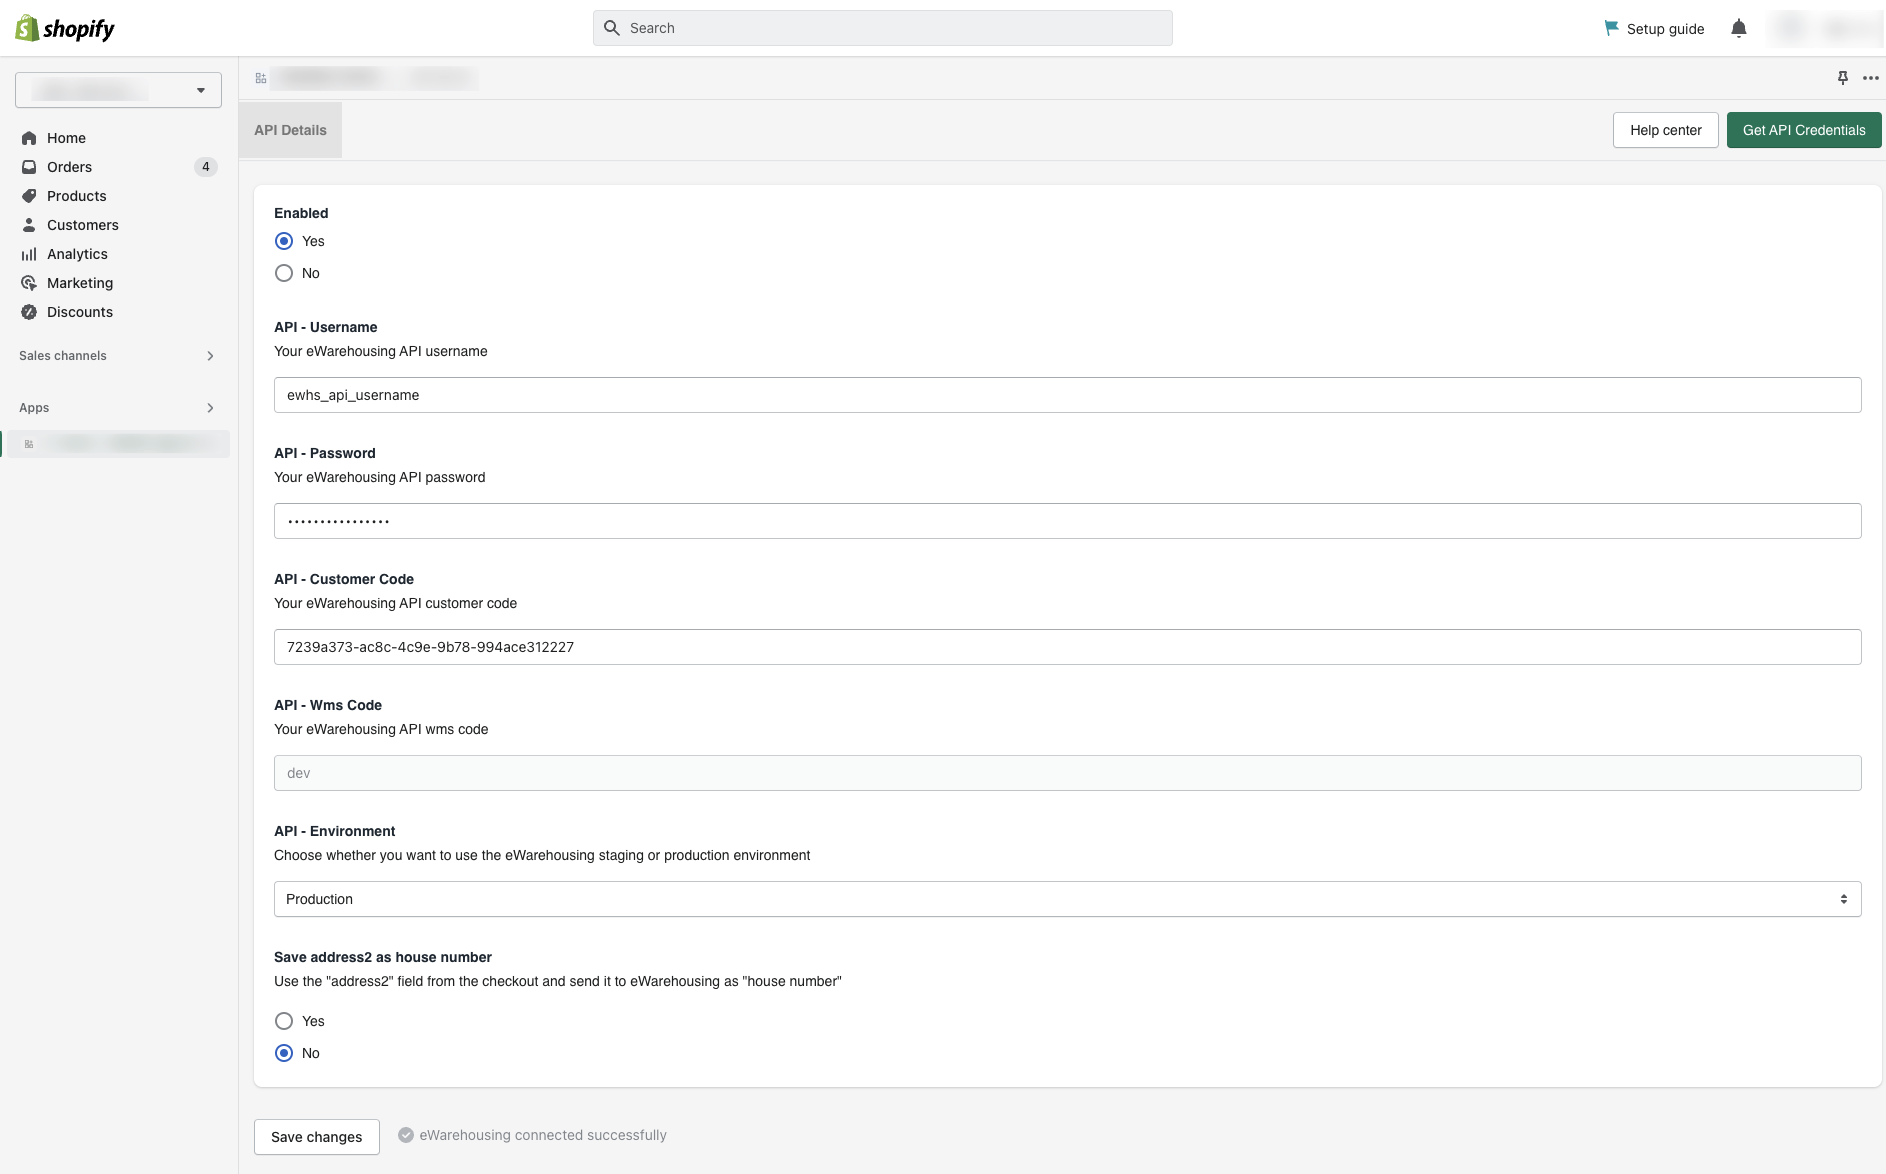Select the Orders icon in sidebar
Image resolution: width=1886 pixels, height=1174 pixels.
pyautogui.click(x=29, y=167)
